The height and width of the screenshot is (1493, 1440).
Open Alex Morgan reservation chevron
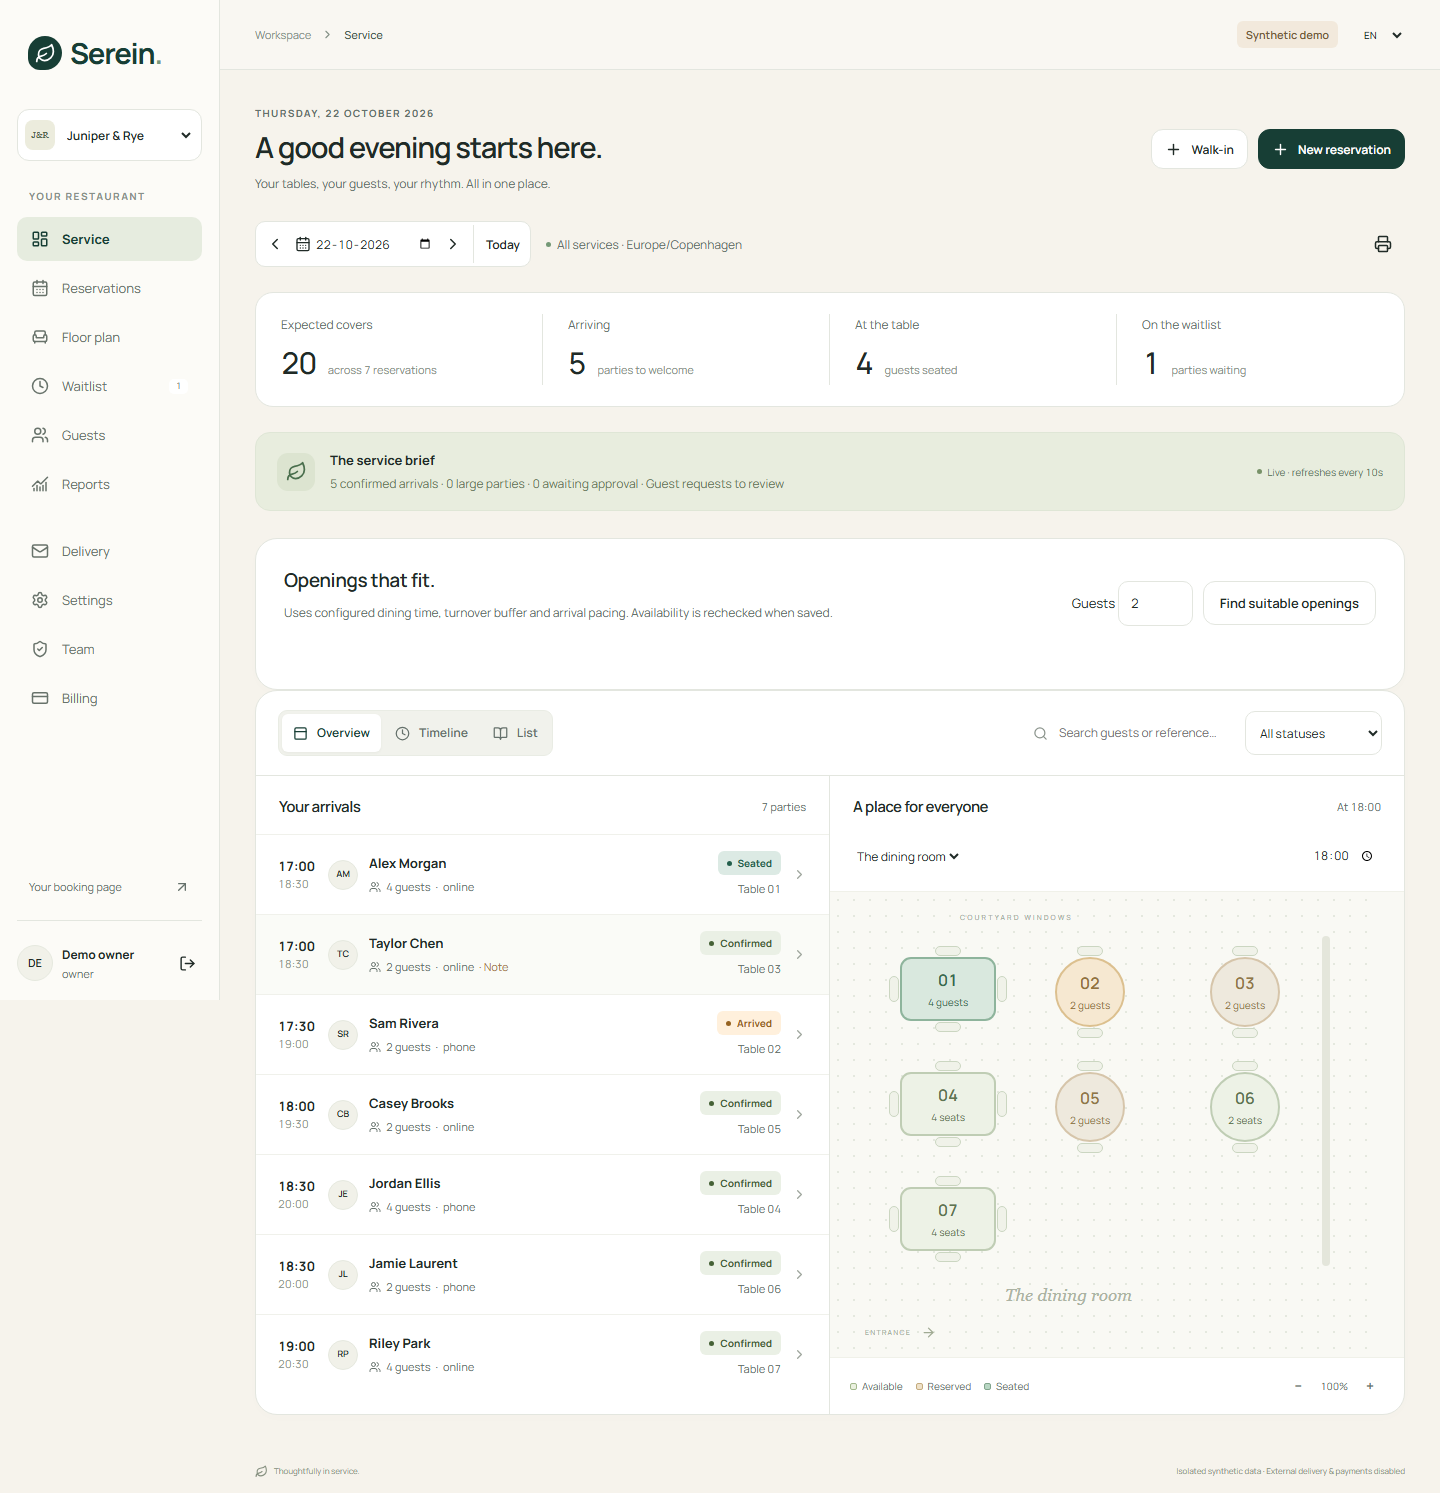[x=799, y=874]
